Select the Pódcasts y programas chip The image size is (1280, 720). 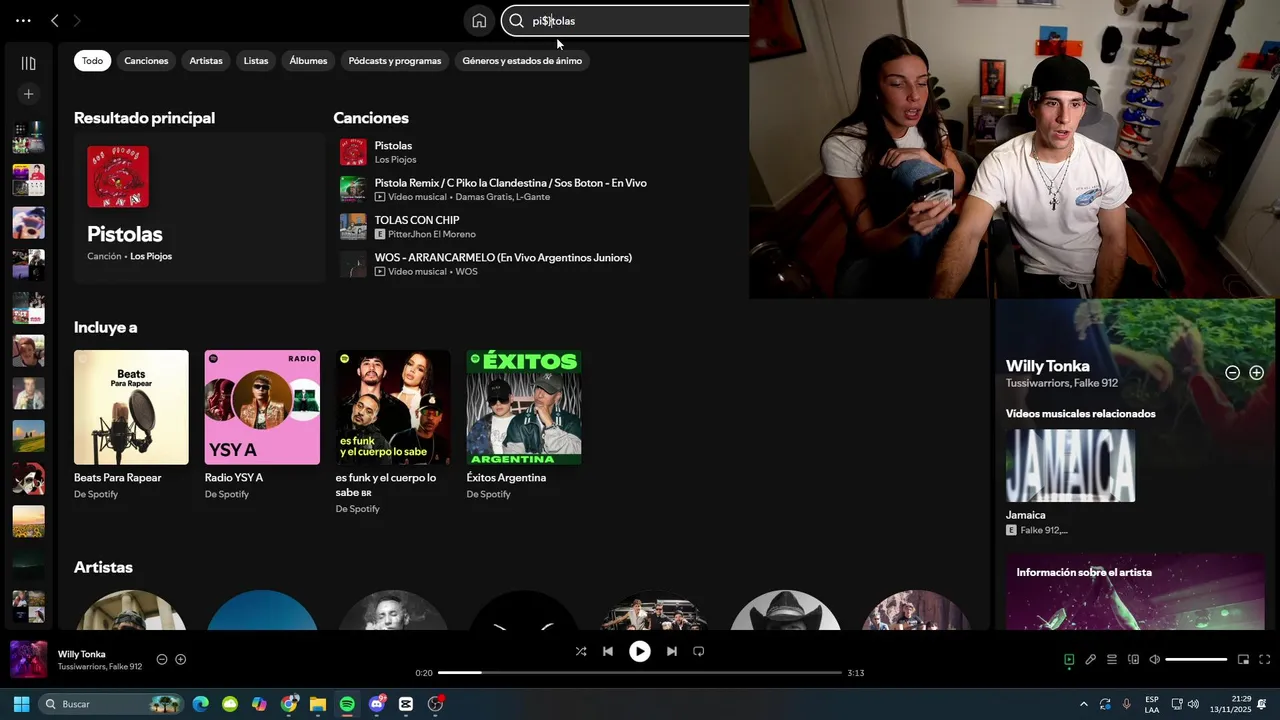[x=395, y=61]
